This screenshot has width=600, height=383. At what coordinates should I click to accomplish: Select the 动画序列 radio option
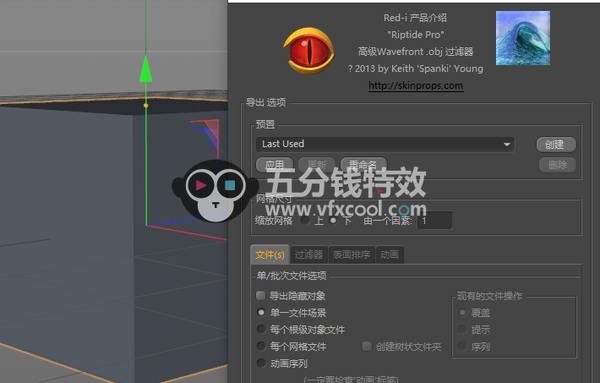[x=261, y=363]
